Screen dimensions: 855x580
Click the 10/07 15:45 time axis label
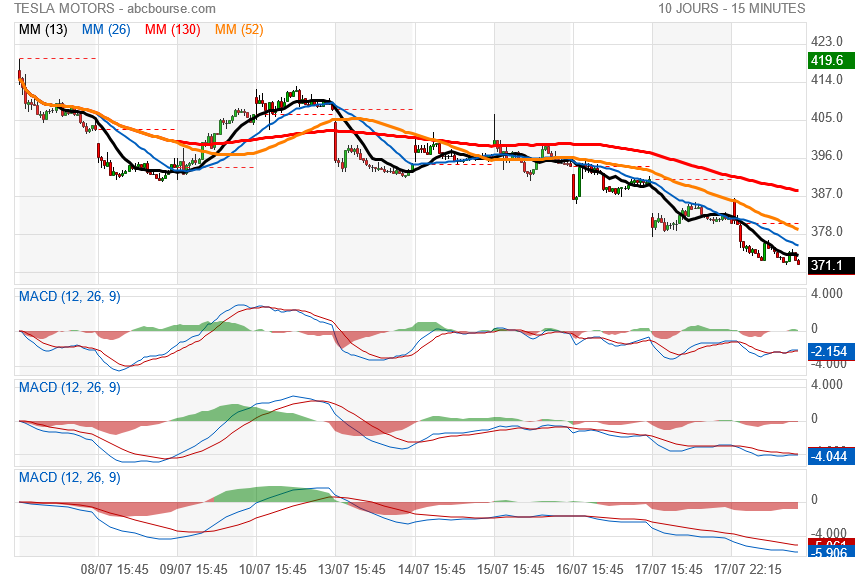(273, 570)
